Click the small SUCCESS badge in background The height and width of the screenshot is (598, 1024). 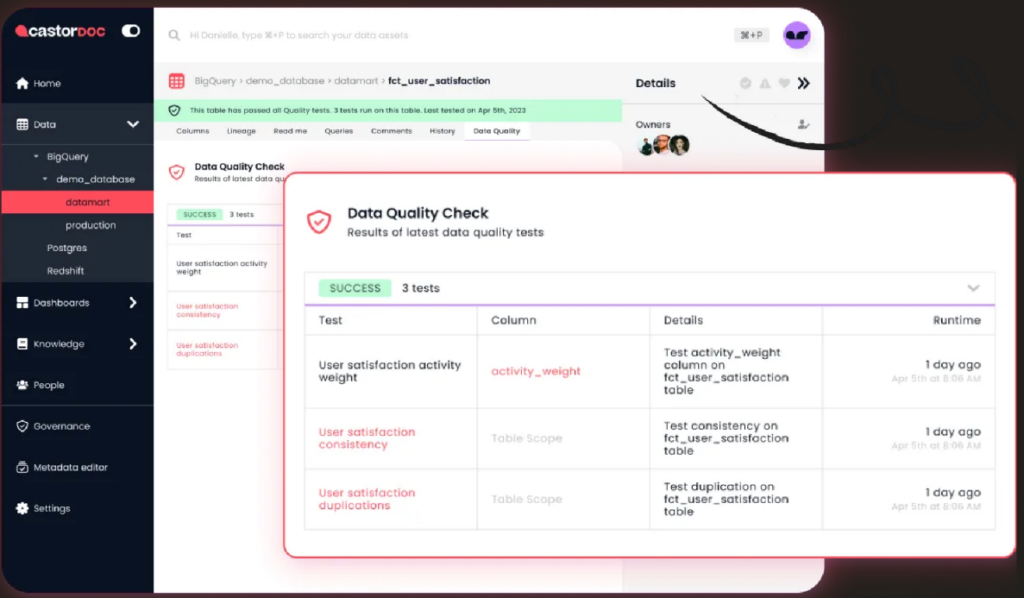point(199,214)
